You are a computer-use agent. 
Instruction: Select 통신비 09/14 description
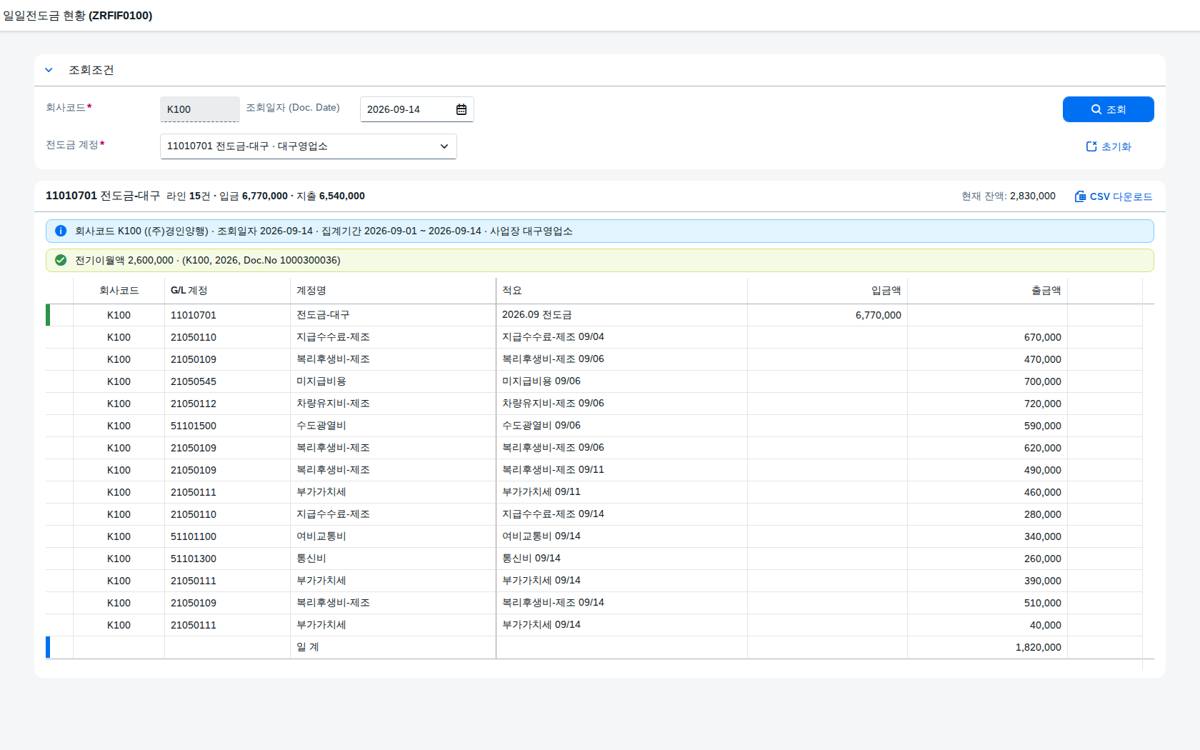(622, 558)
